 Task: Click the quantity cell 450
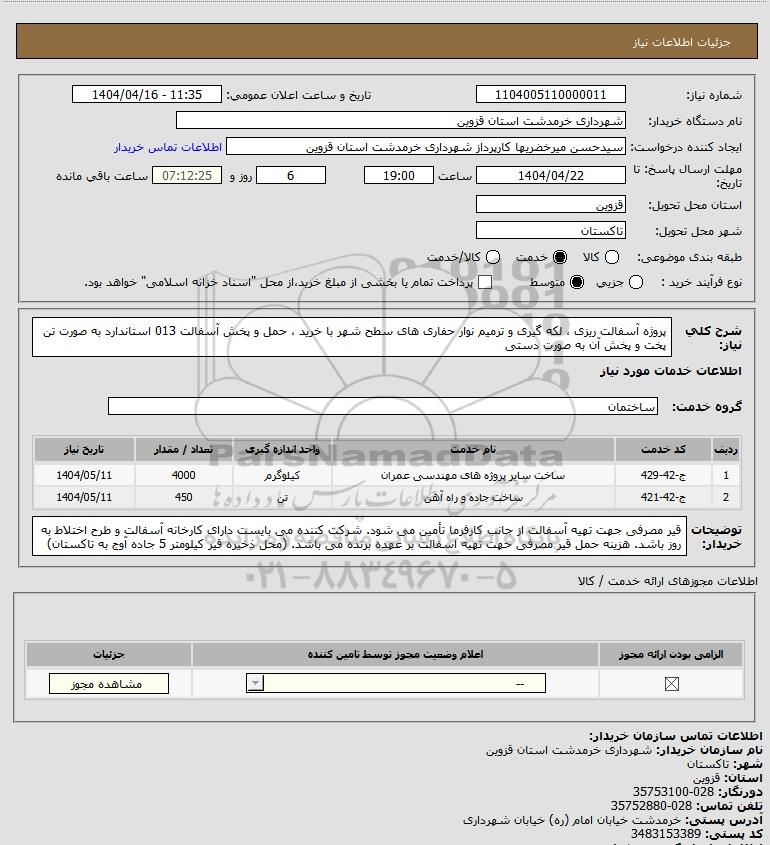184,497
